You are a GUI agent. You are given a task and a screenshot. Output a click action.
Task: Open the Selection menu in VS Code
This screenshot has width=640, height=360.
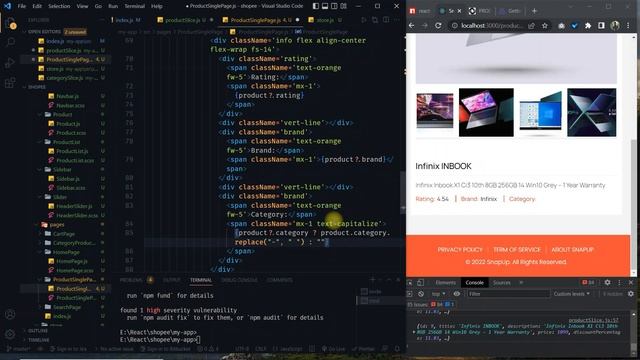[x=59, y=6]
